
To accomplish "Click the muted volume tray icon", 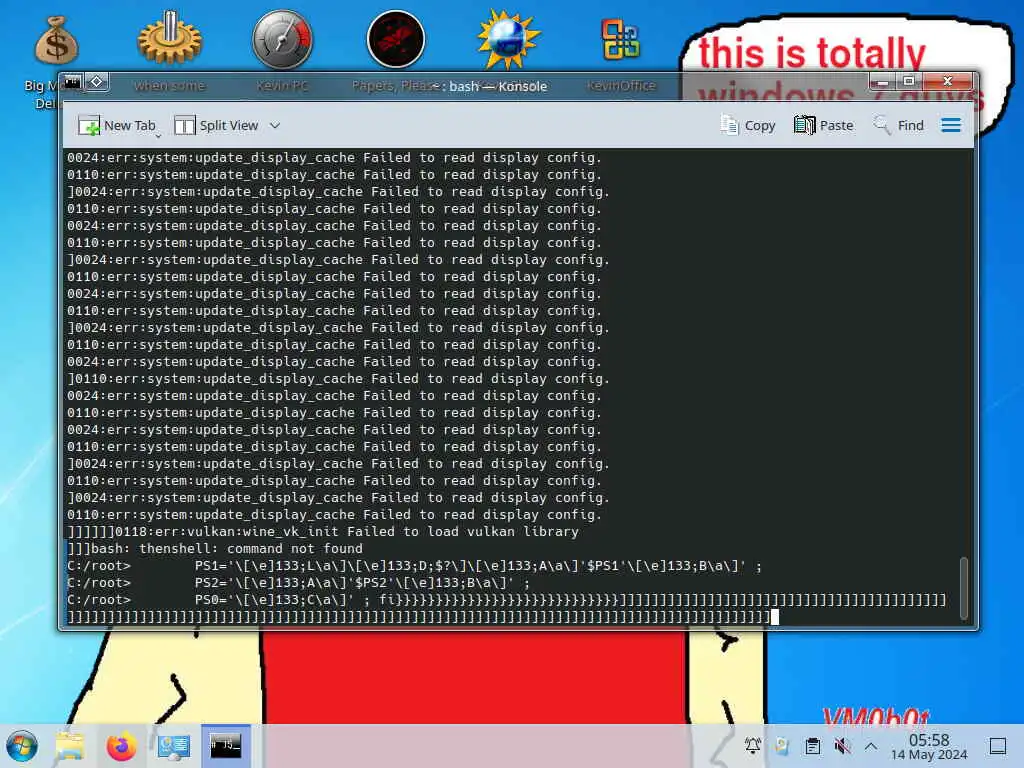I will 842,745.
